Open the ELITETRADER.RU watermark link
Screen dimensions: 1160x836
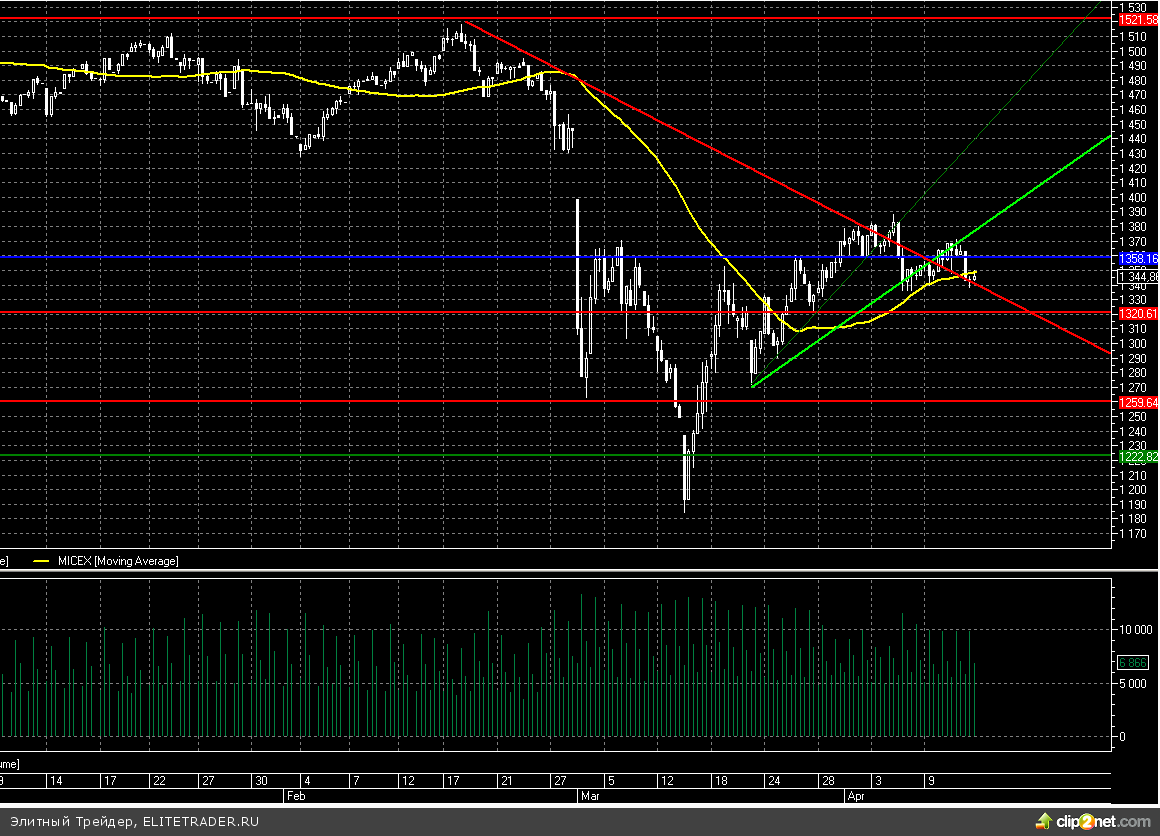tap(202, 821)
